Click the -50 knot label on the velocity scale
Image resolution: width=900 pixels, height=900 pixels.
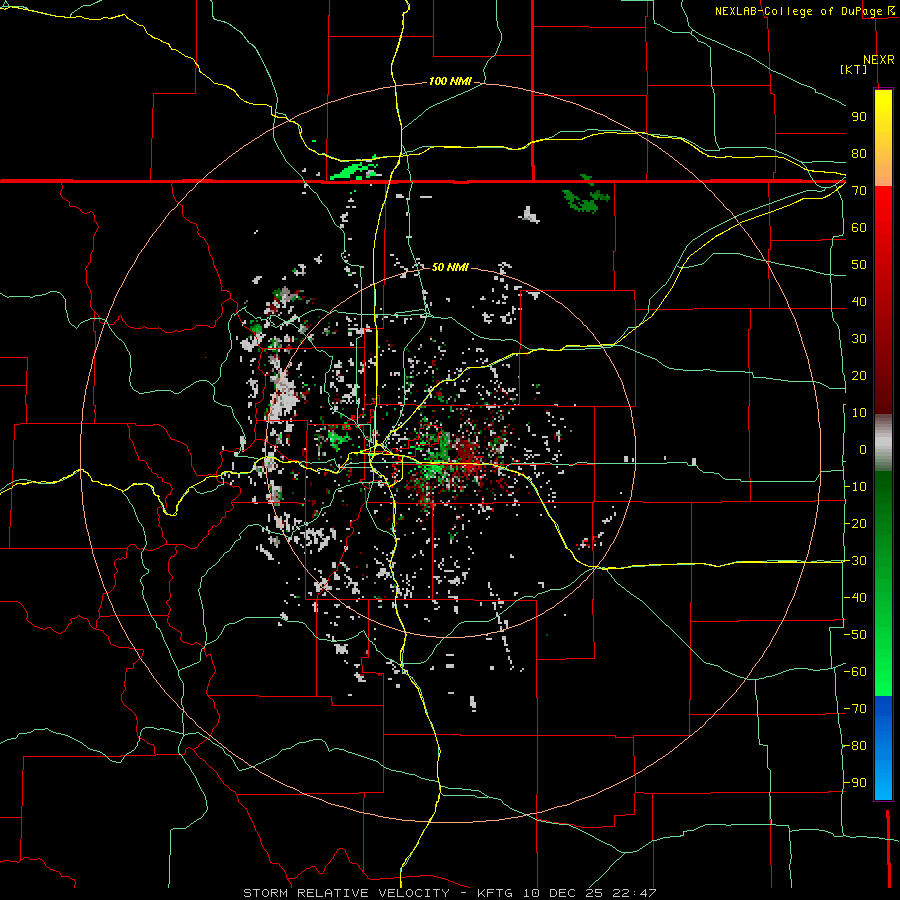855,635
